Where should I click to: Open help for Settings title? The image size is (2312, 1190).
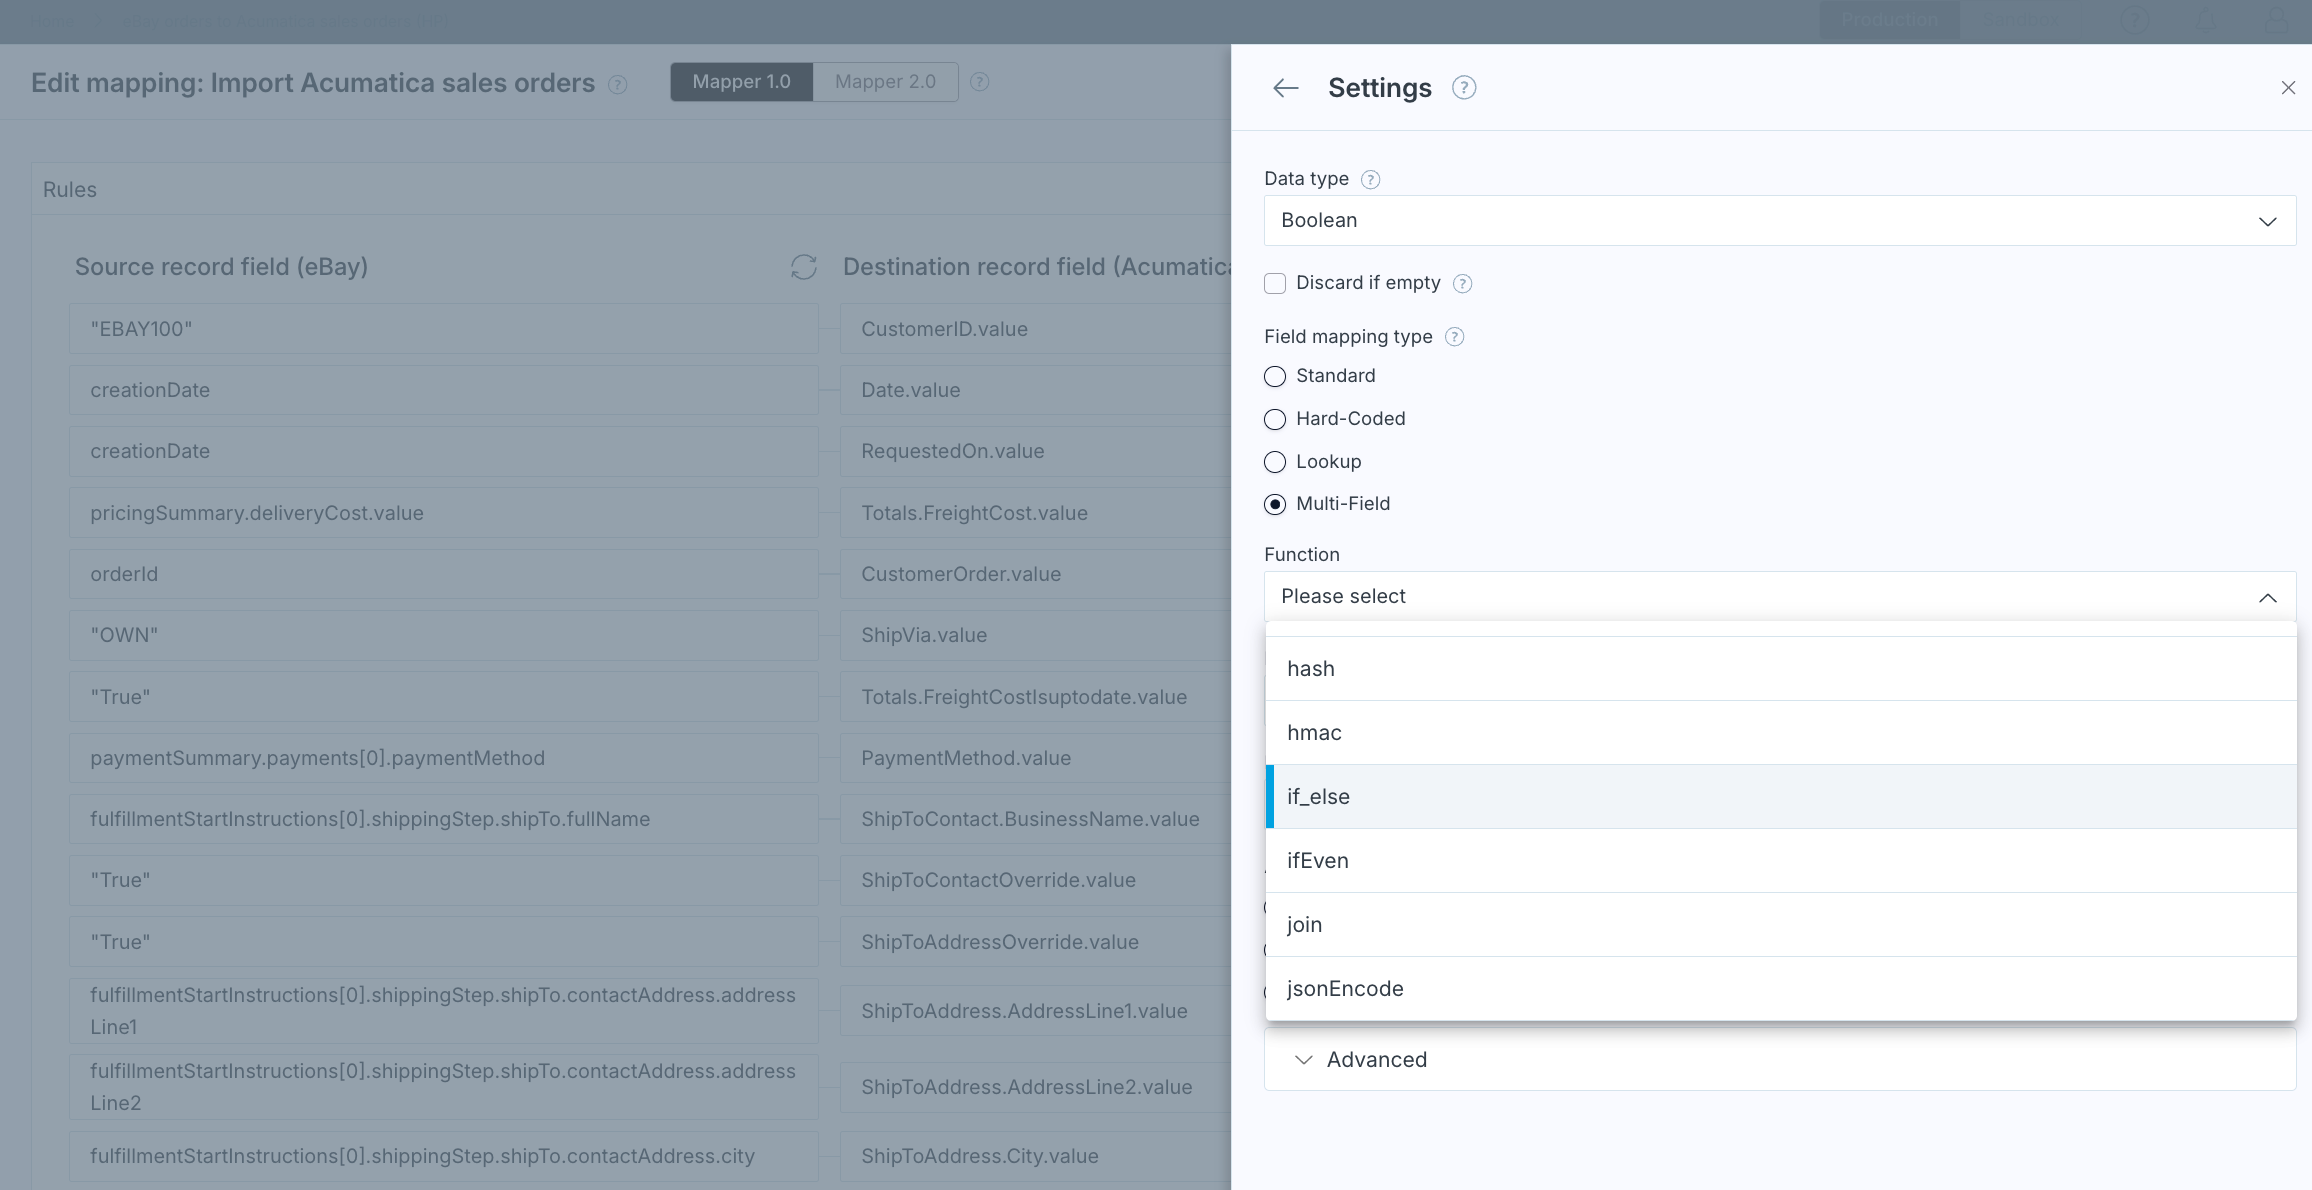(x=1464, y=88)
